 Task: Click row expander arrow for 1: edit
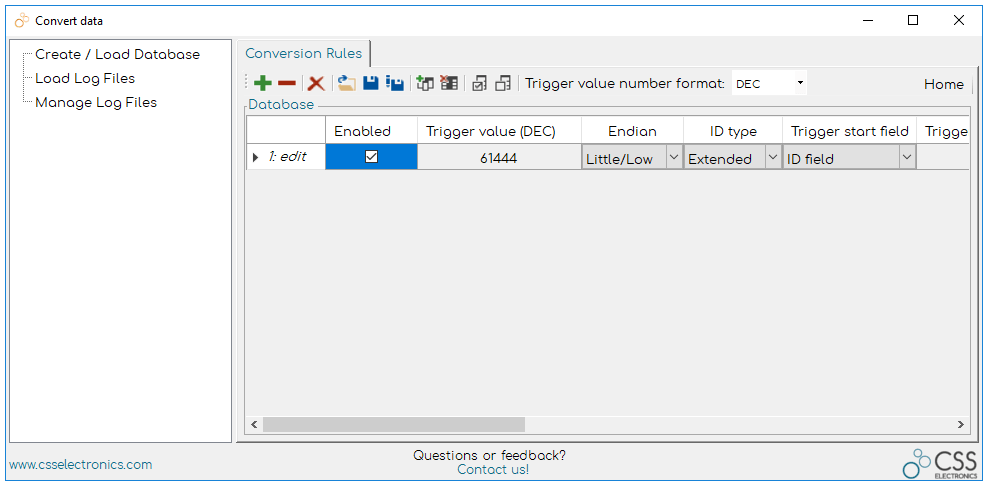(x=255, y=157)
